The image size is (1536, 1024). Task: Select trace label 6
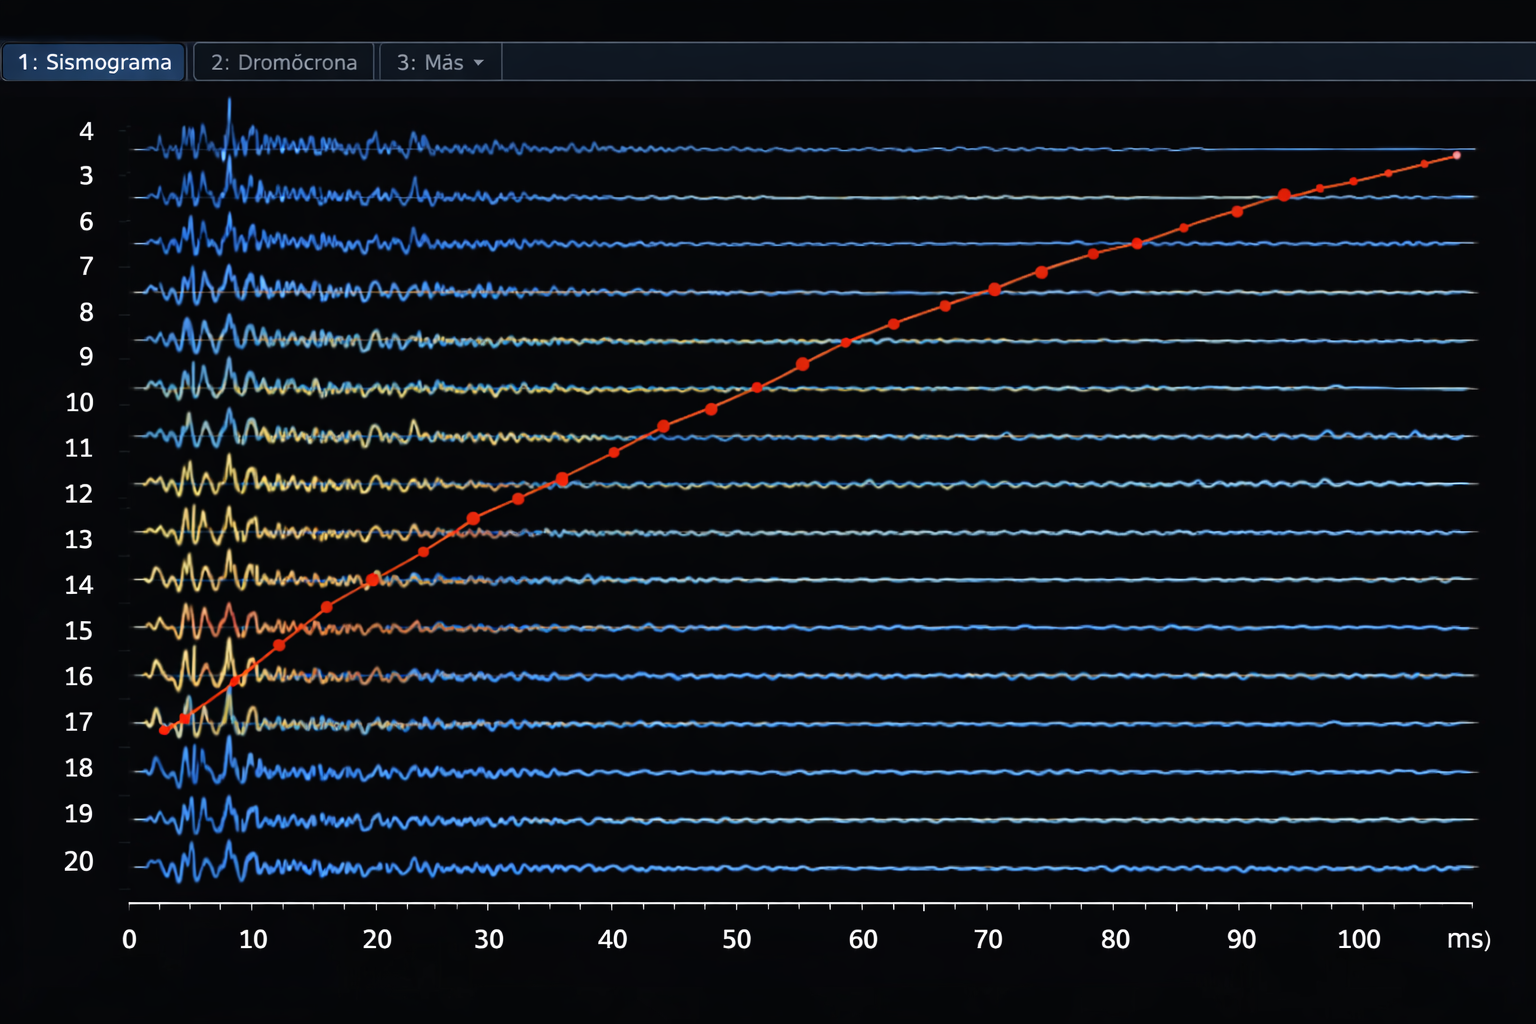click(x=87, y=221)
